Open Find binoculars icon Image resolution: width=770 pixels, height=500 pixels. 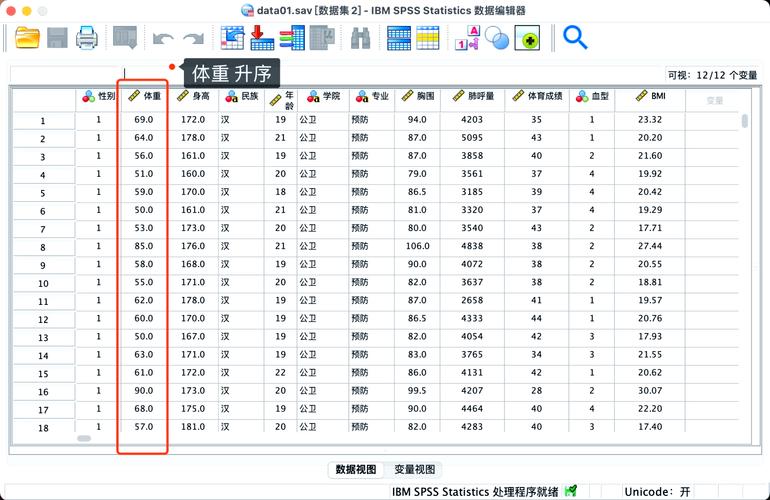coord(360,38)
